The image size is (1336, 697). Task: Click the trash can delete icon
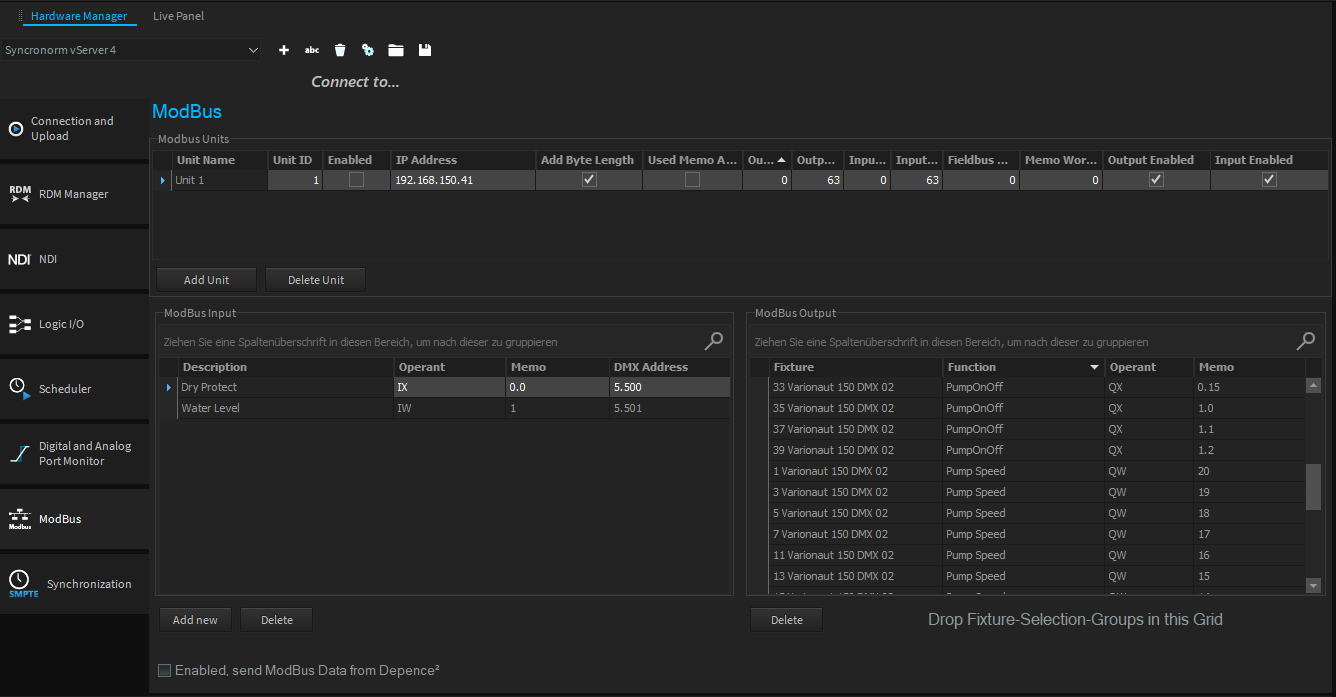click(x=340, y=50)
